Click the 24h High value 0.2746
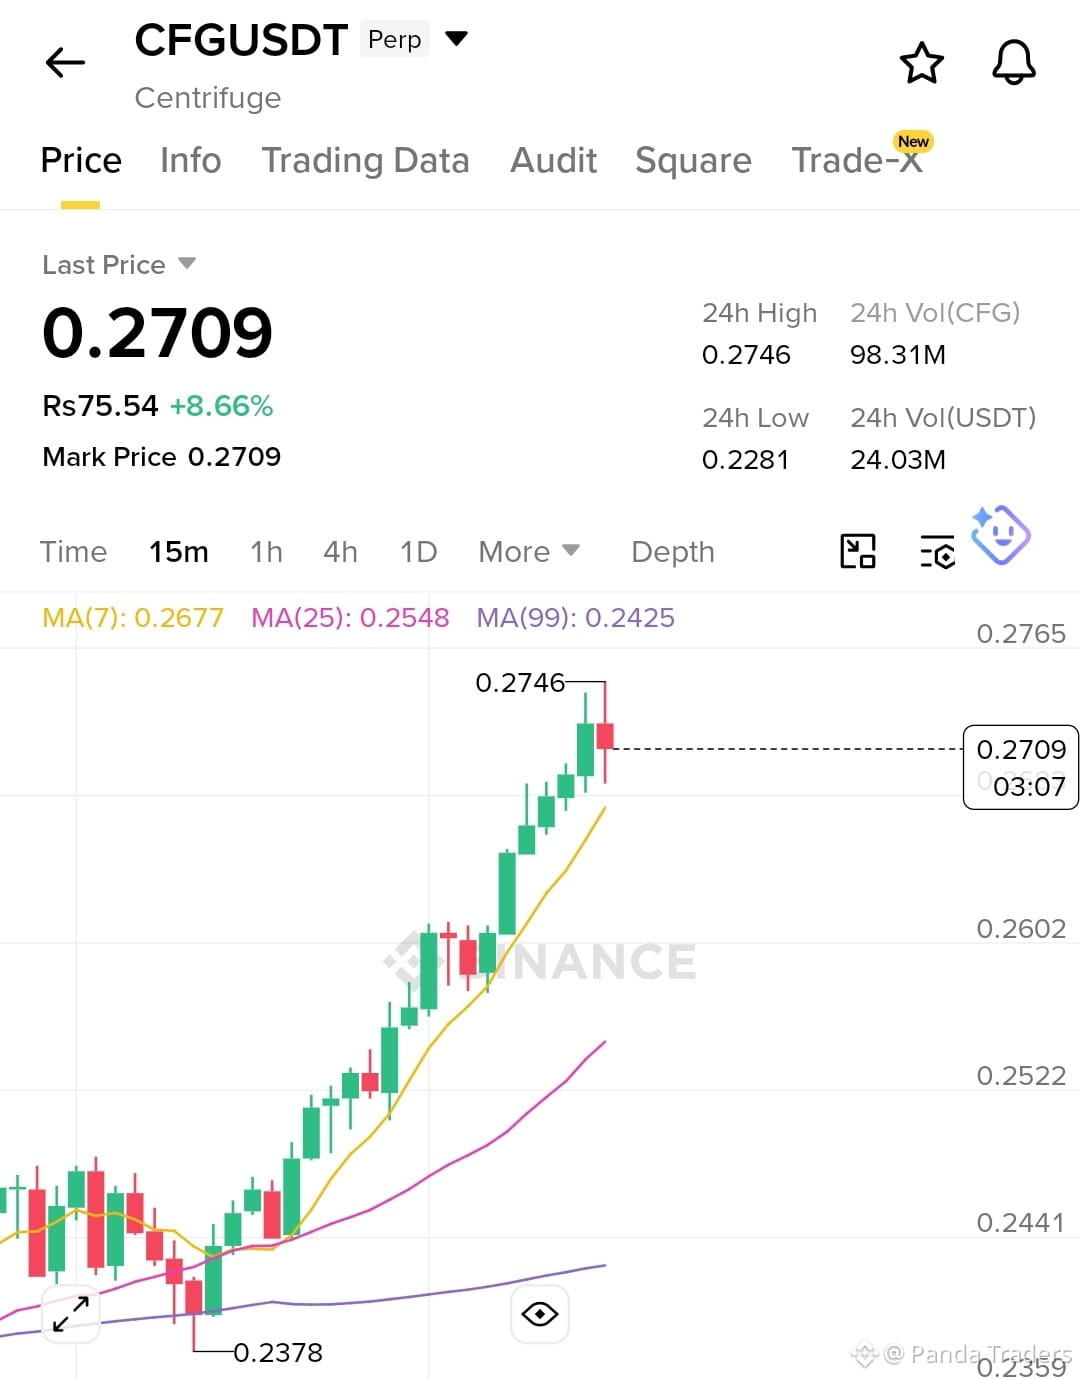Image resolution: width=1080 pixels, height=1379 pixels. click(x=746, y=354)
